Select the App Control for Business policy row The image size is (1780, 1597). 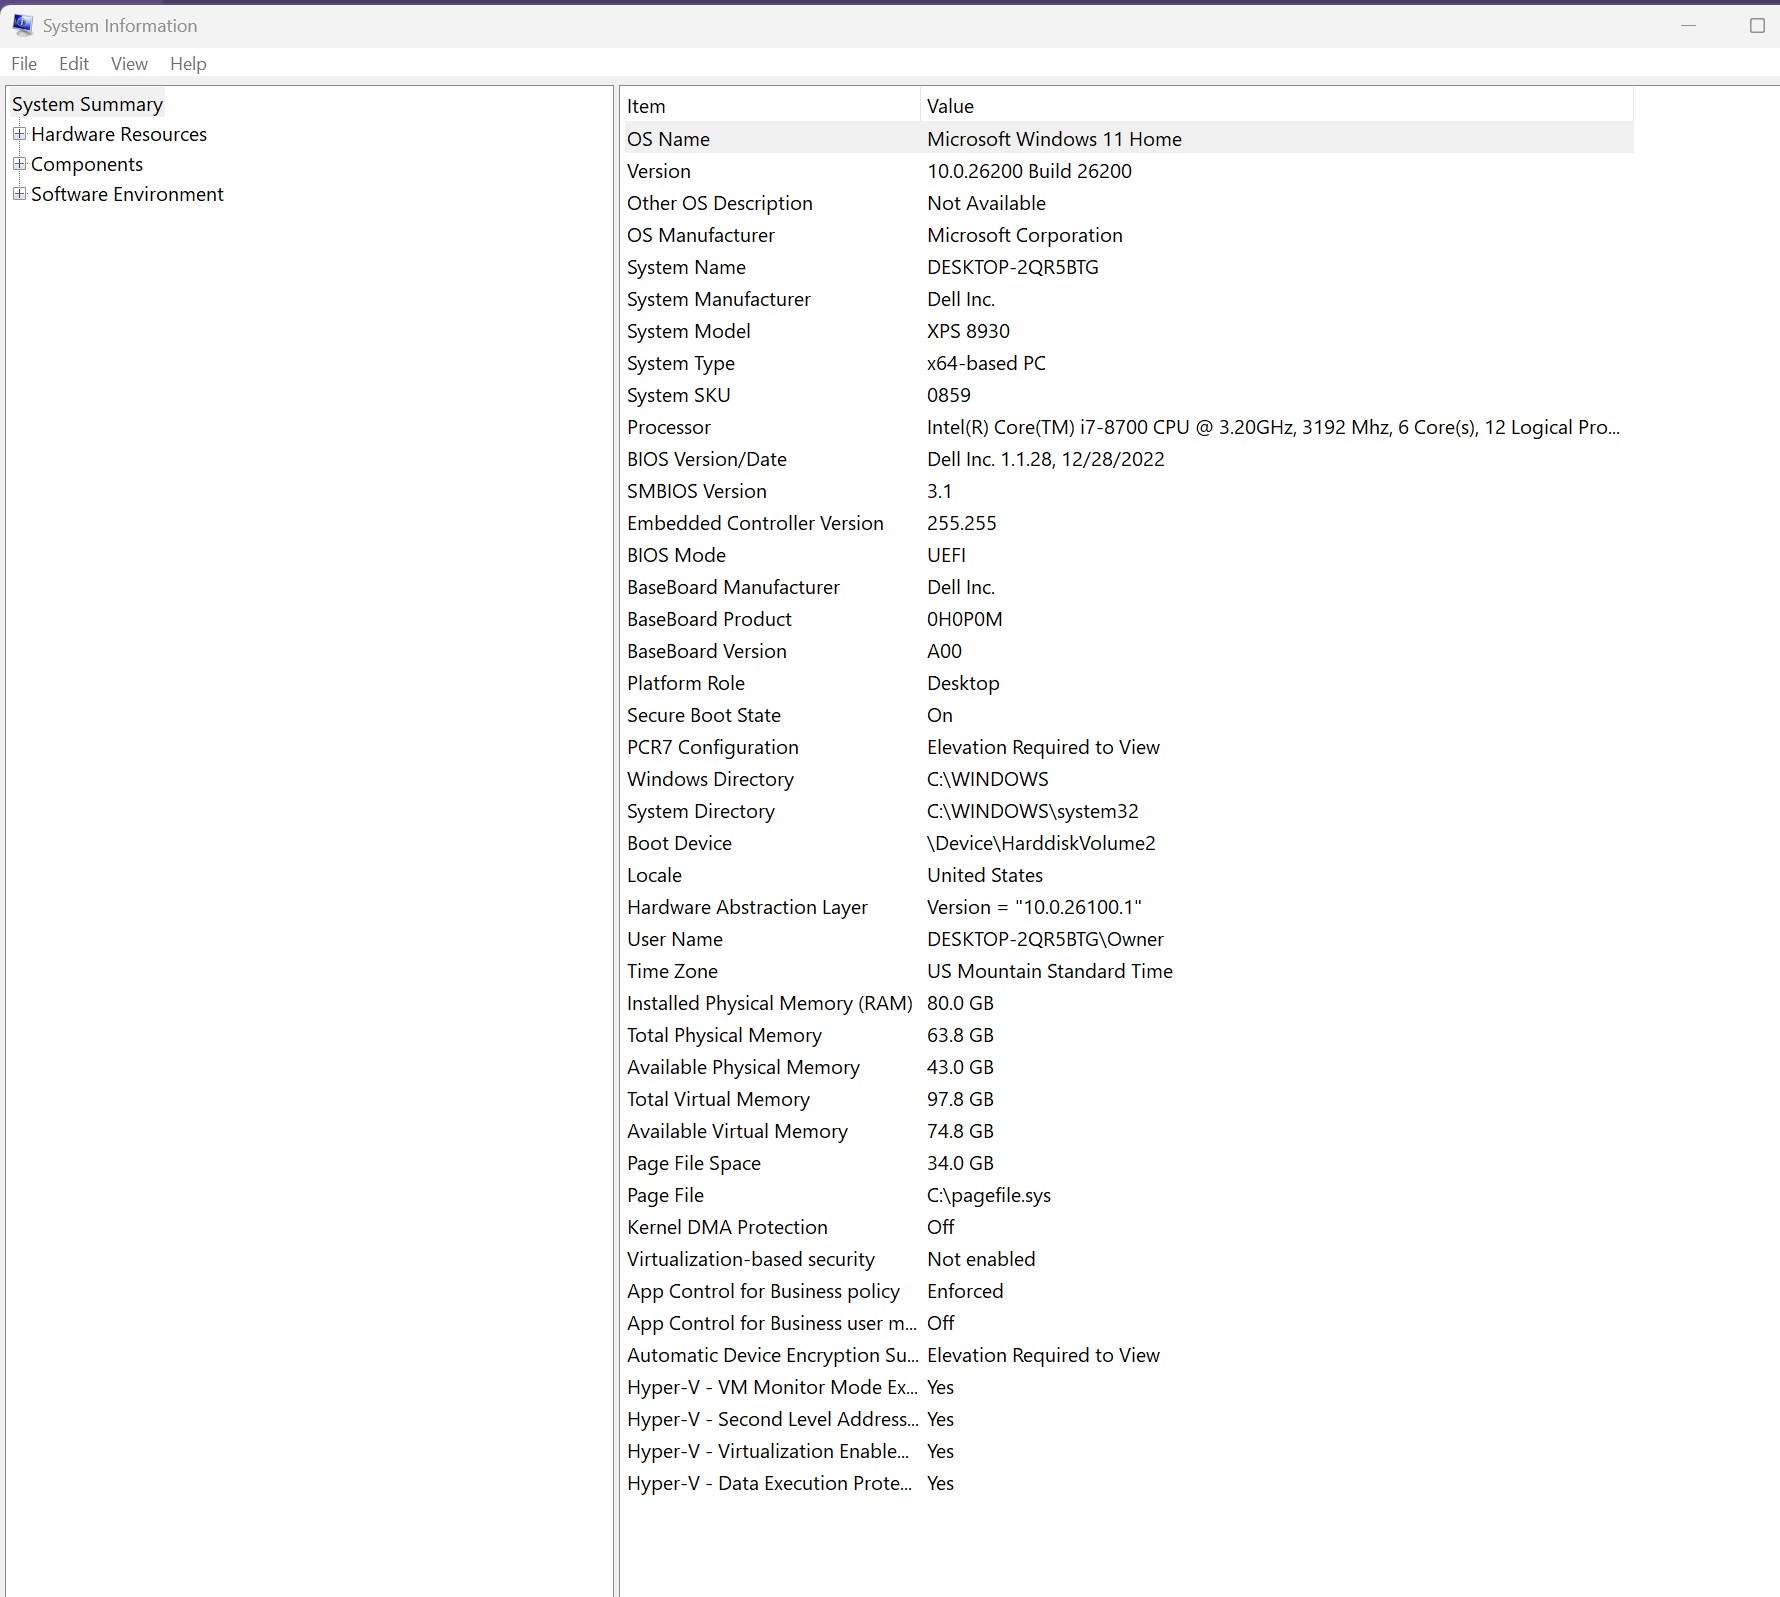(1127, 1291)
